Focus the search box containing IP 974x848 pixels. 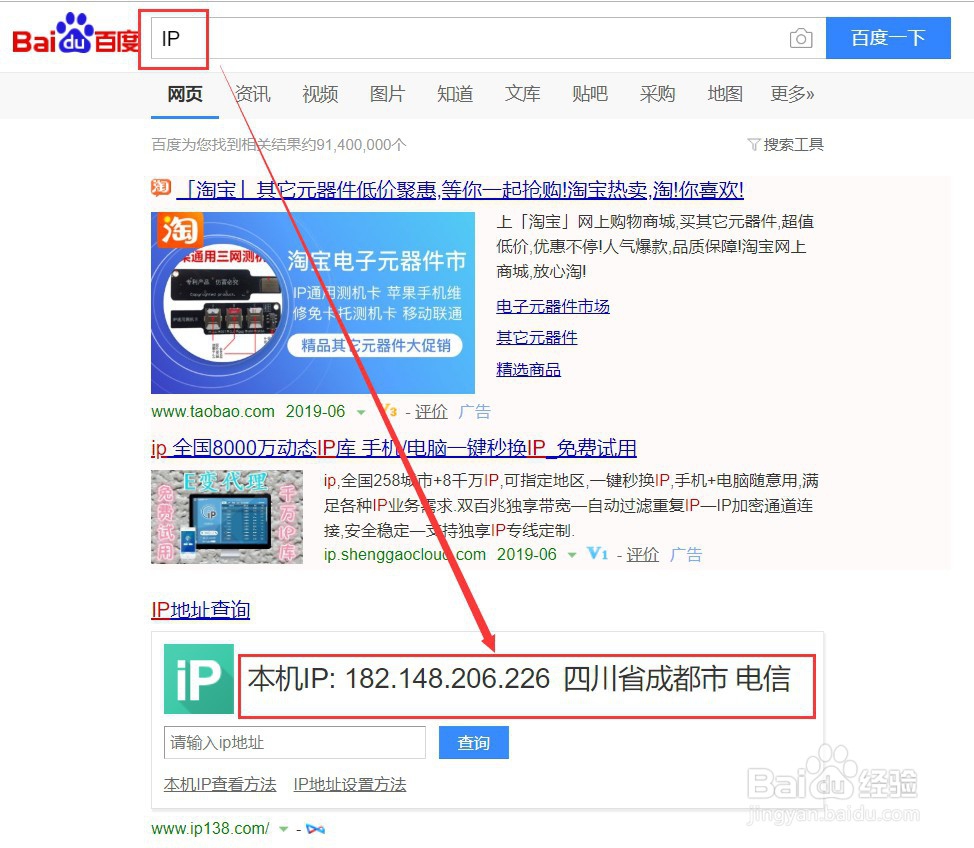click(x=488, y=38)
